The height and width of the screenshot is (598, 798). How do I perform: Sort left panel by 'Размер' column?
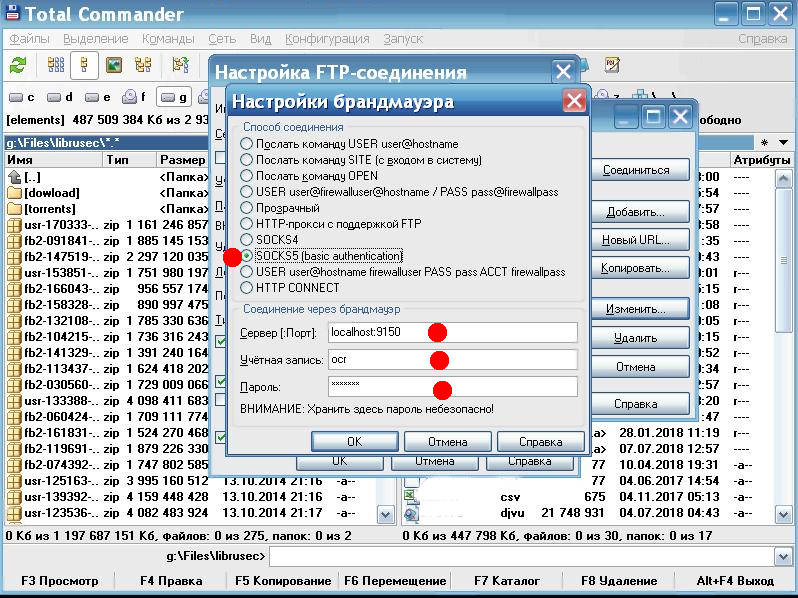183,160
